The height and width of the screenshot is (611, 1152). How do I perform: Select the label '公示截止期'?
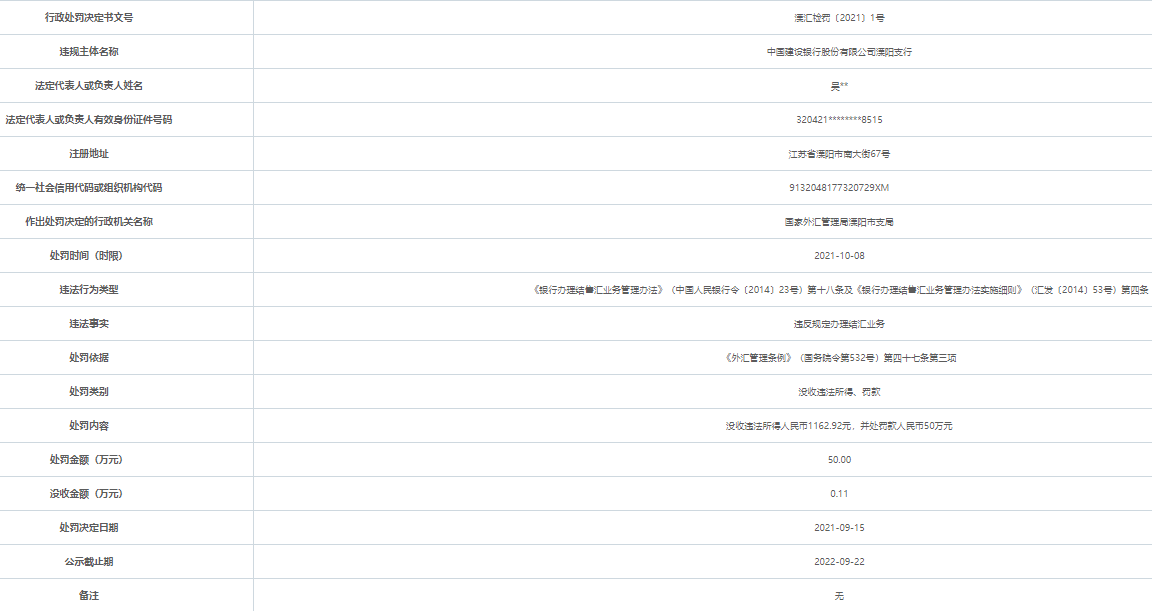click(89, 562)
